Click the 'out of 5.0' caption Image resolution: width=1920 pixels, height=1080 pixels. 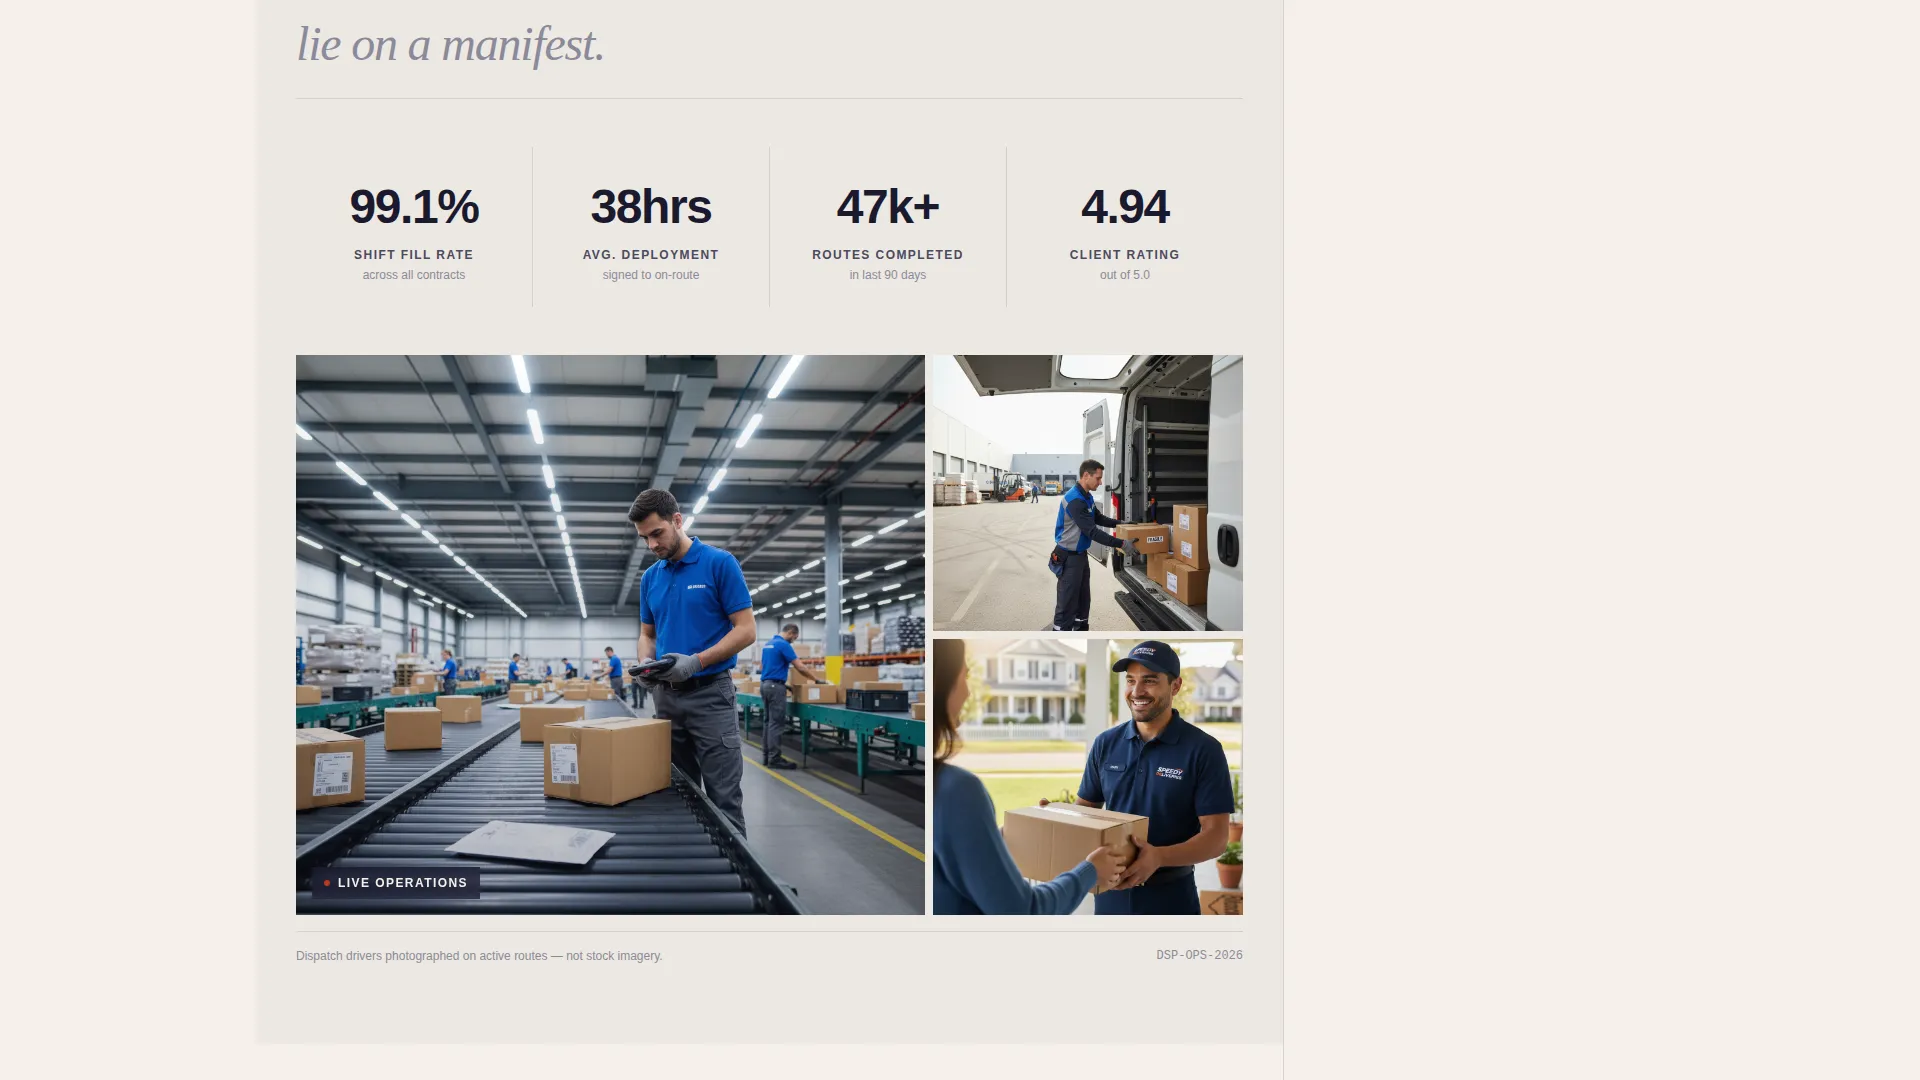(1125, 275)
